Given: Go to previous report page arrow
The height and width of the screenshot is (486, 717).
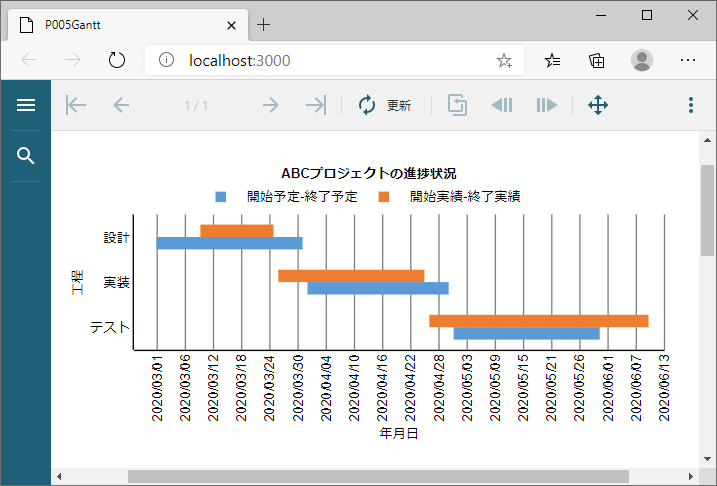Looking at the screenshot, I should (121, 105).
